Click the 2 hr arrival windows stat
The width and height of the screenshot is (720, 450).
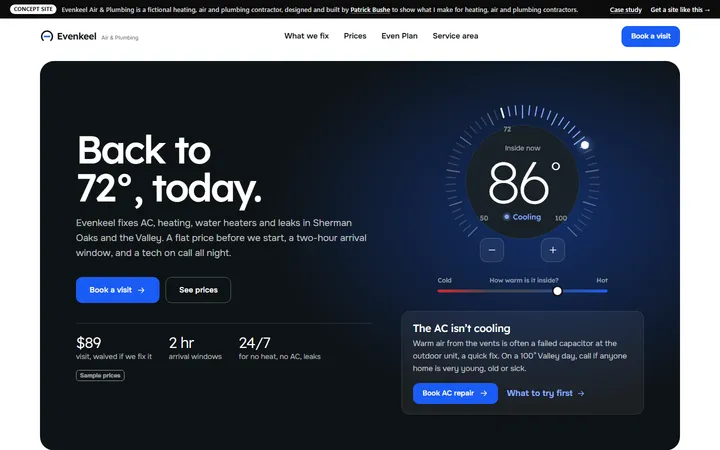coord(195,348)
